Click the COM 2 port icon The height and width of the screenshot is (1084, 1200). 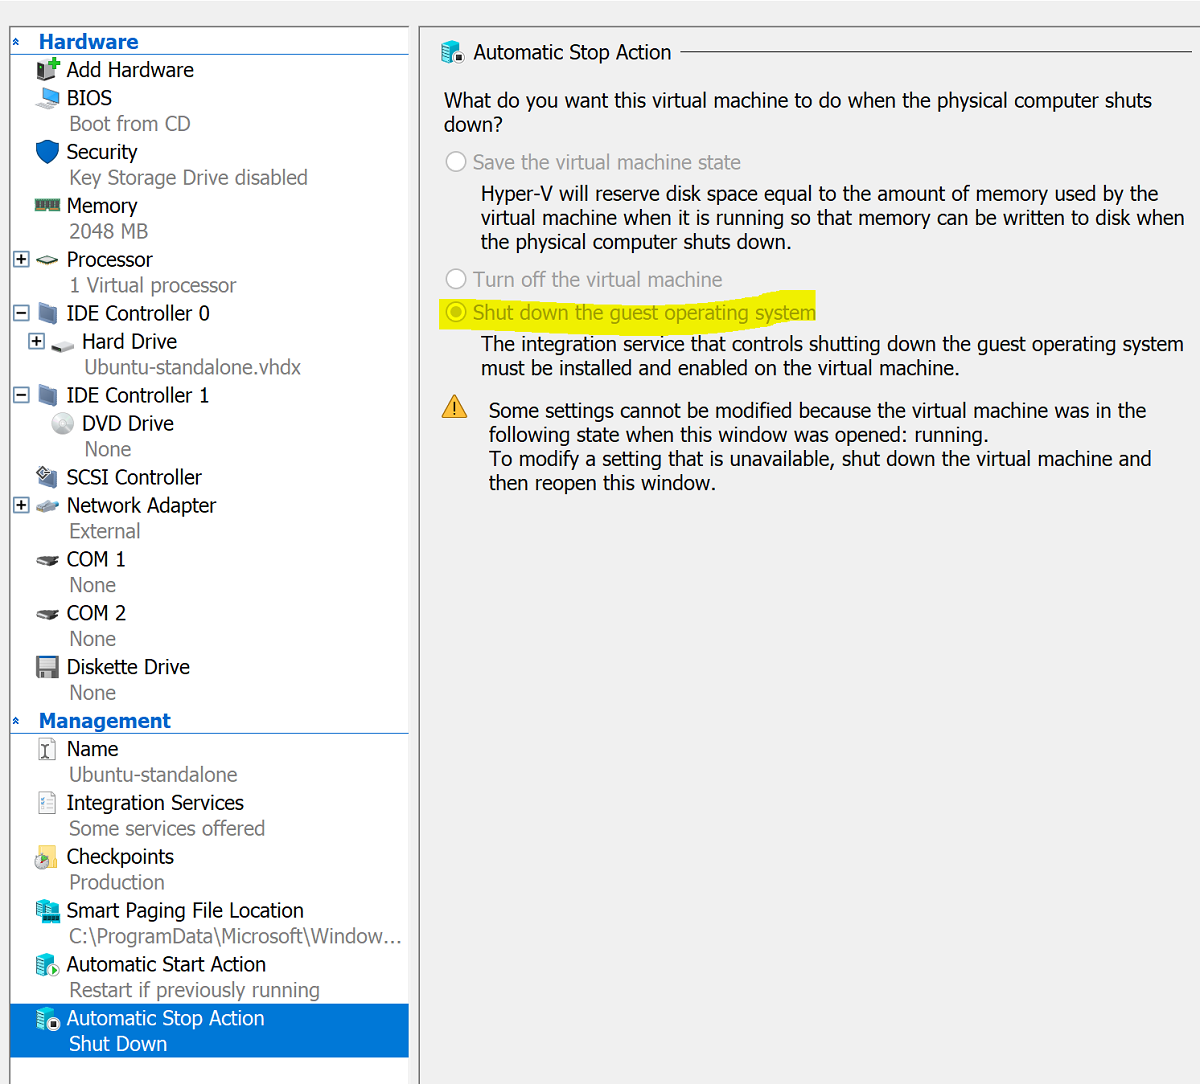coord(47,614)
